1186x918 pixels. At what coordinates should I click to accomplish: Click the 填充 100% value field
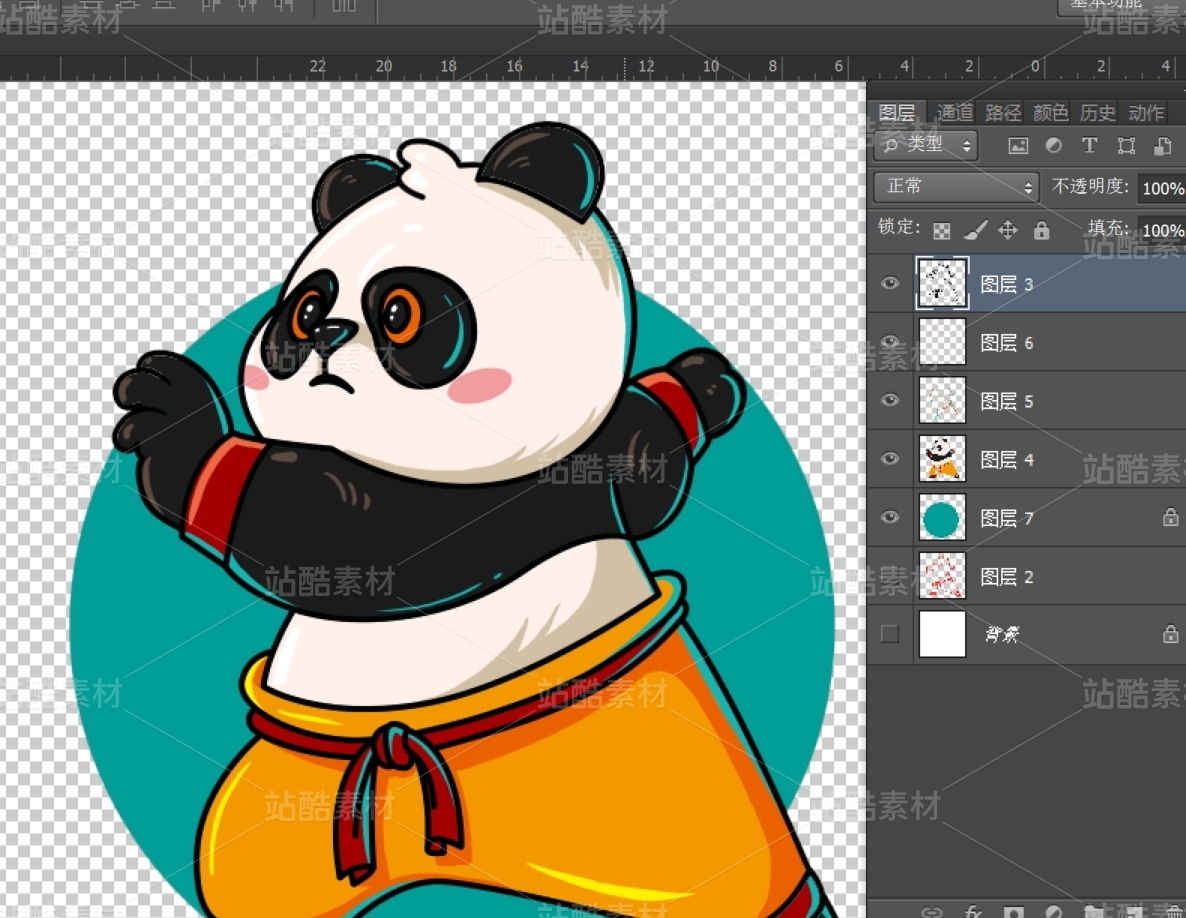pos(1162,230)
